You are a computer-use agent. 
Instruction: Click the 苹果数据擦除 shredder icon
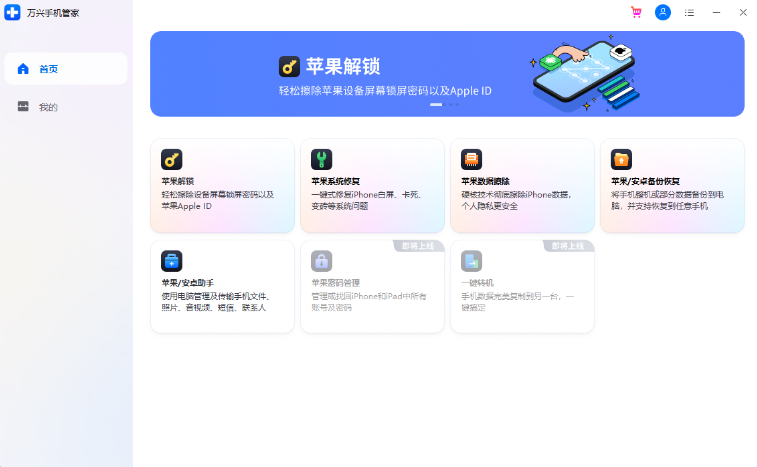pyautogui.click(x=471, y=159)
